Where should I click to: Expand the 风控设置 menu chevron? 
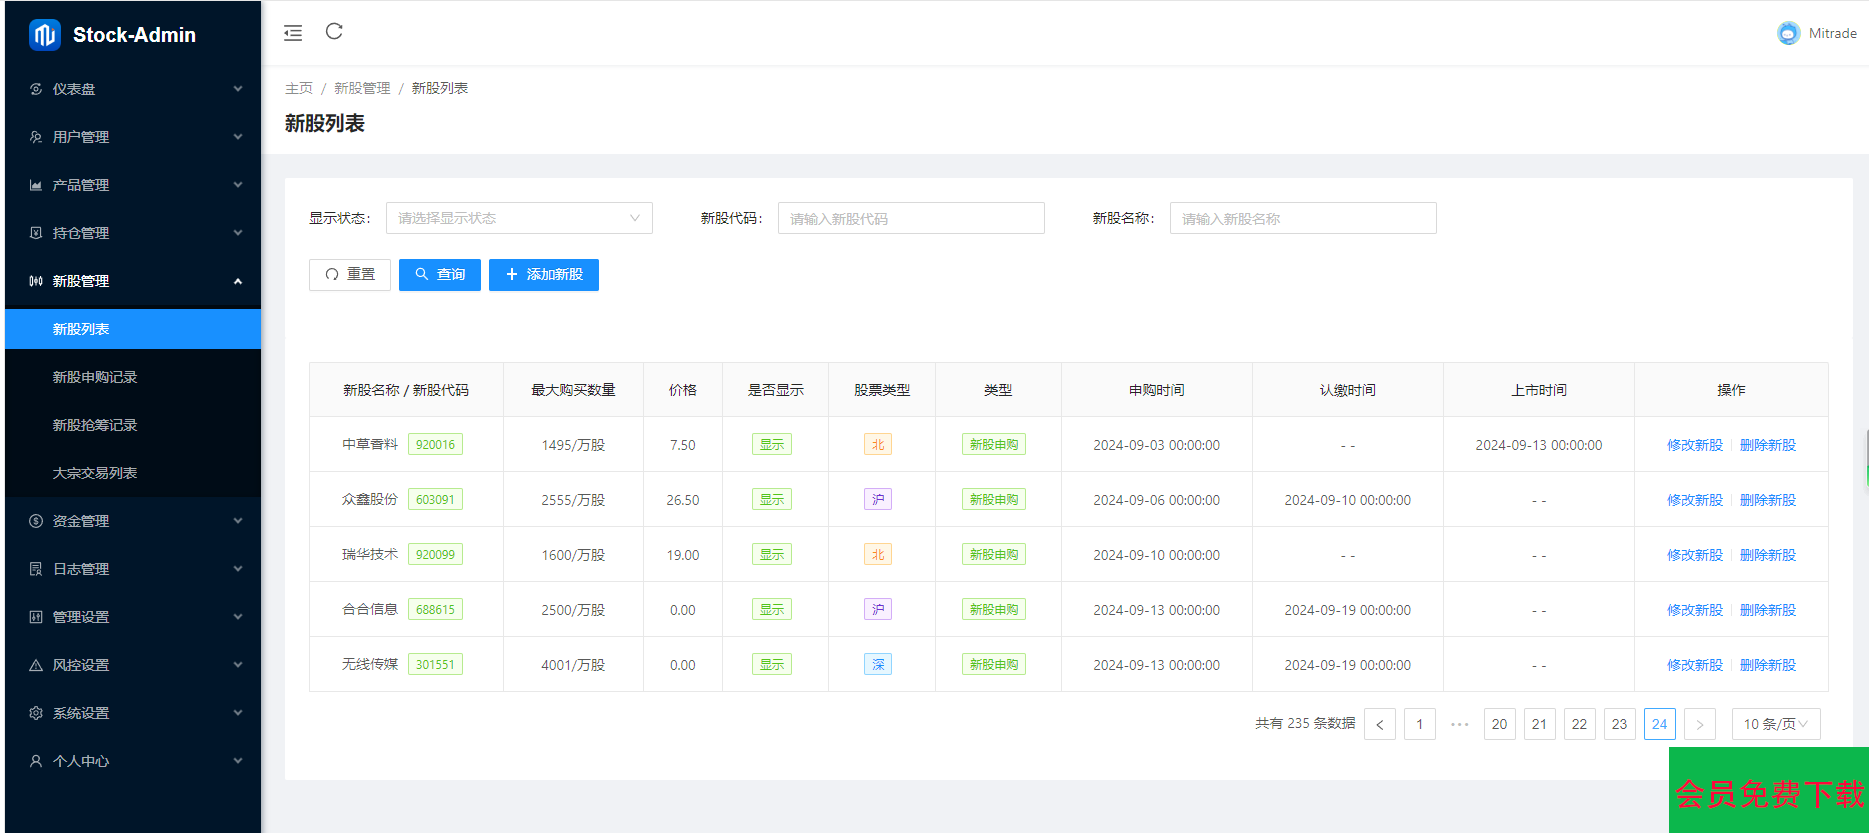(238, 665)
